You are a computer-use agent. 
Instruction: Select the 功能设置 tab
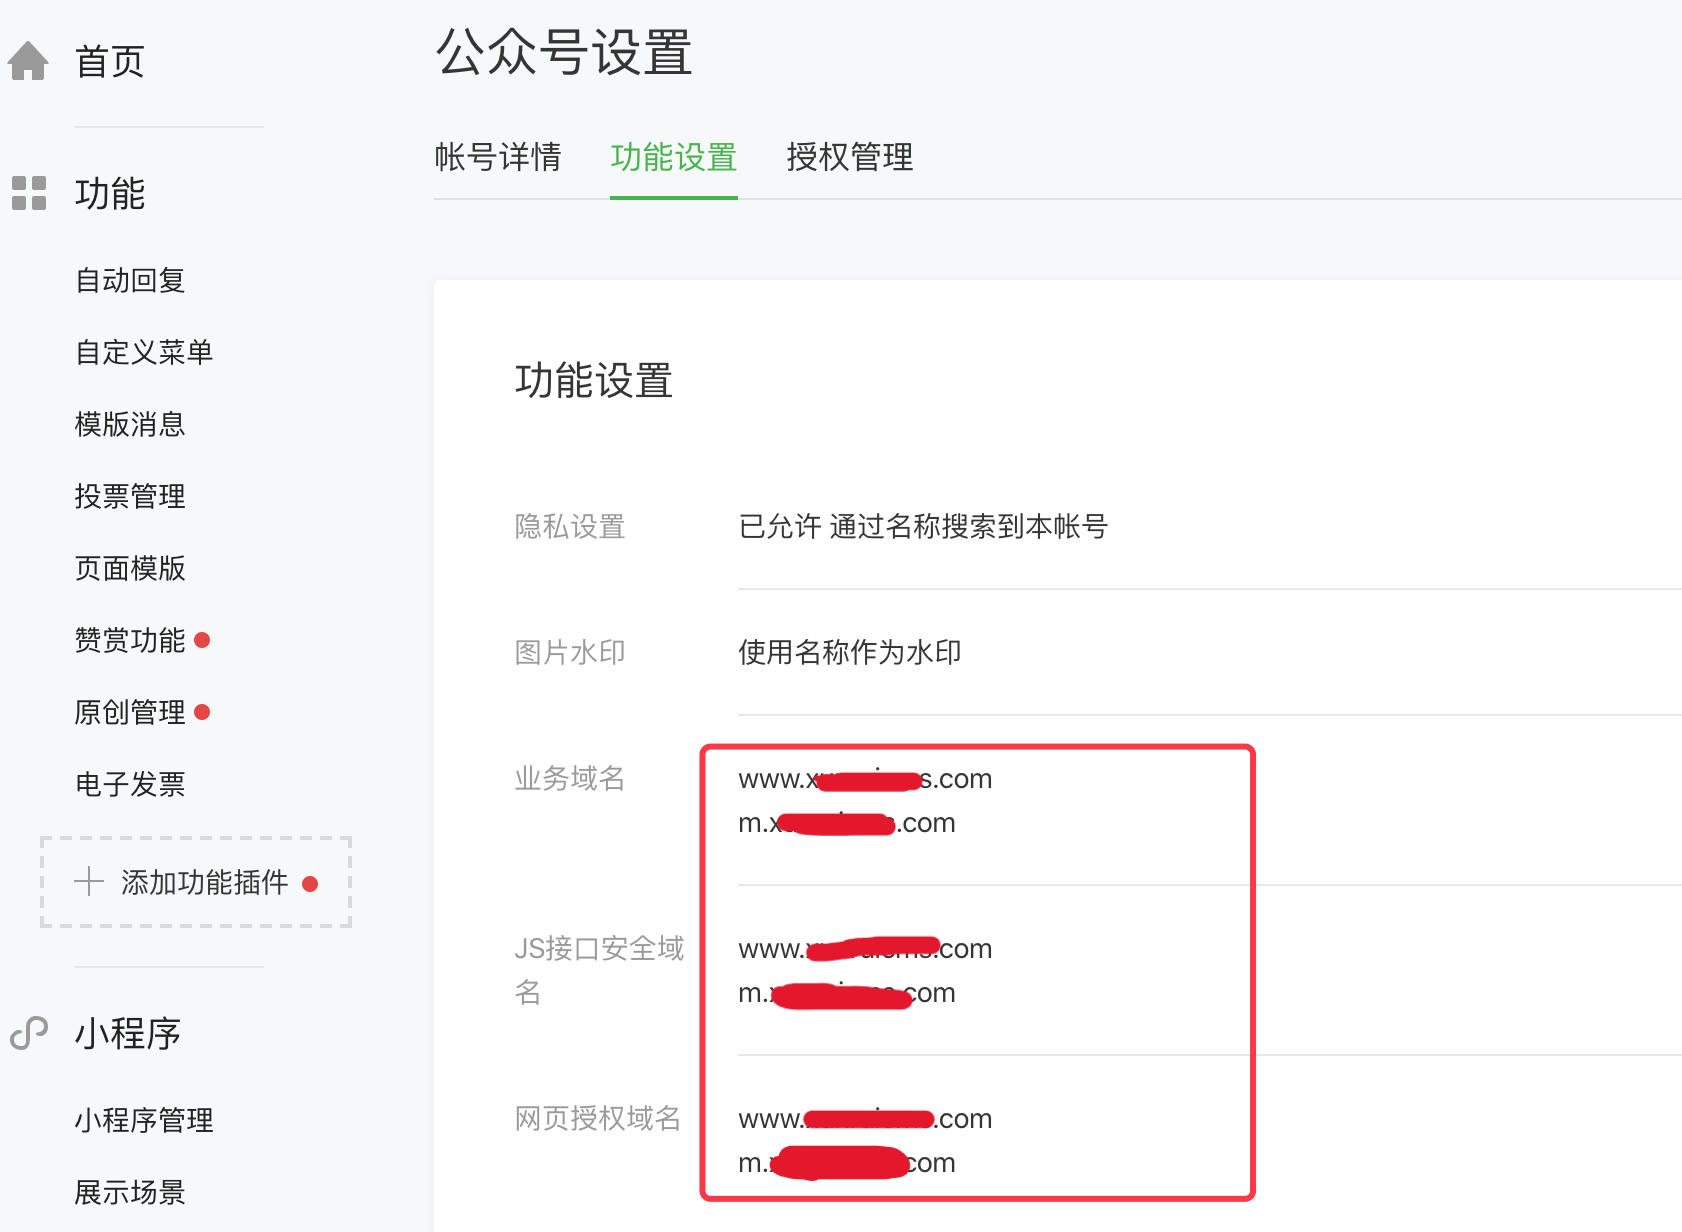673,157
